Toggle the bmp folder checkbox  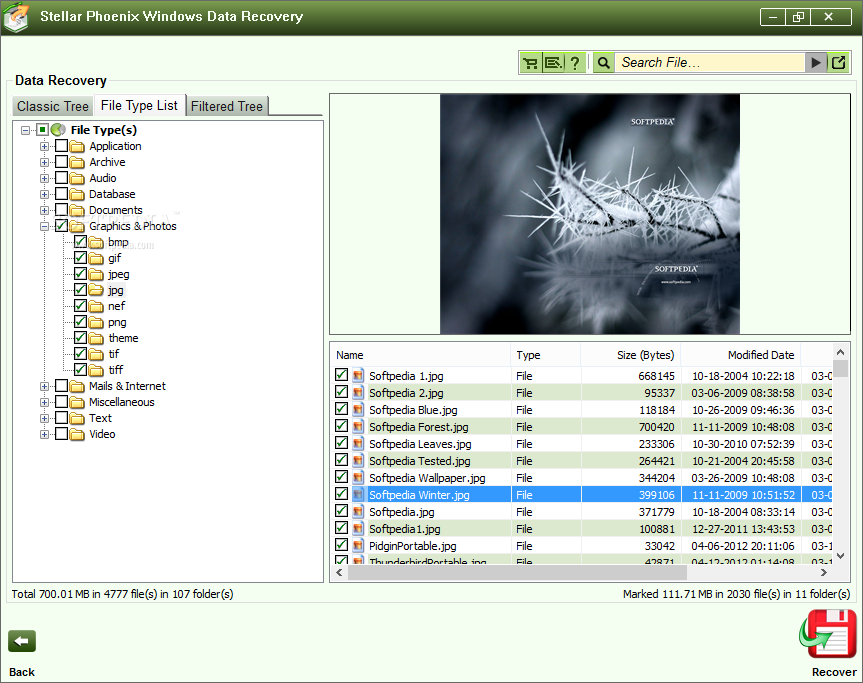80,242
